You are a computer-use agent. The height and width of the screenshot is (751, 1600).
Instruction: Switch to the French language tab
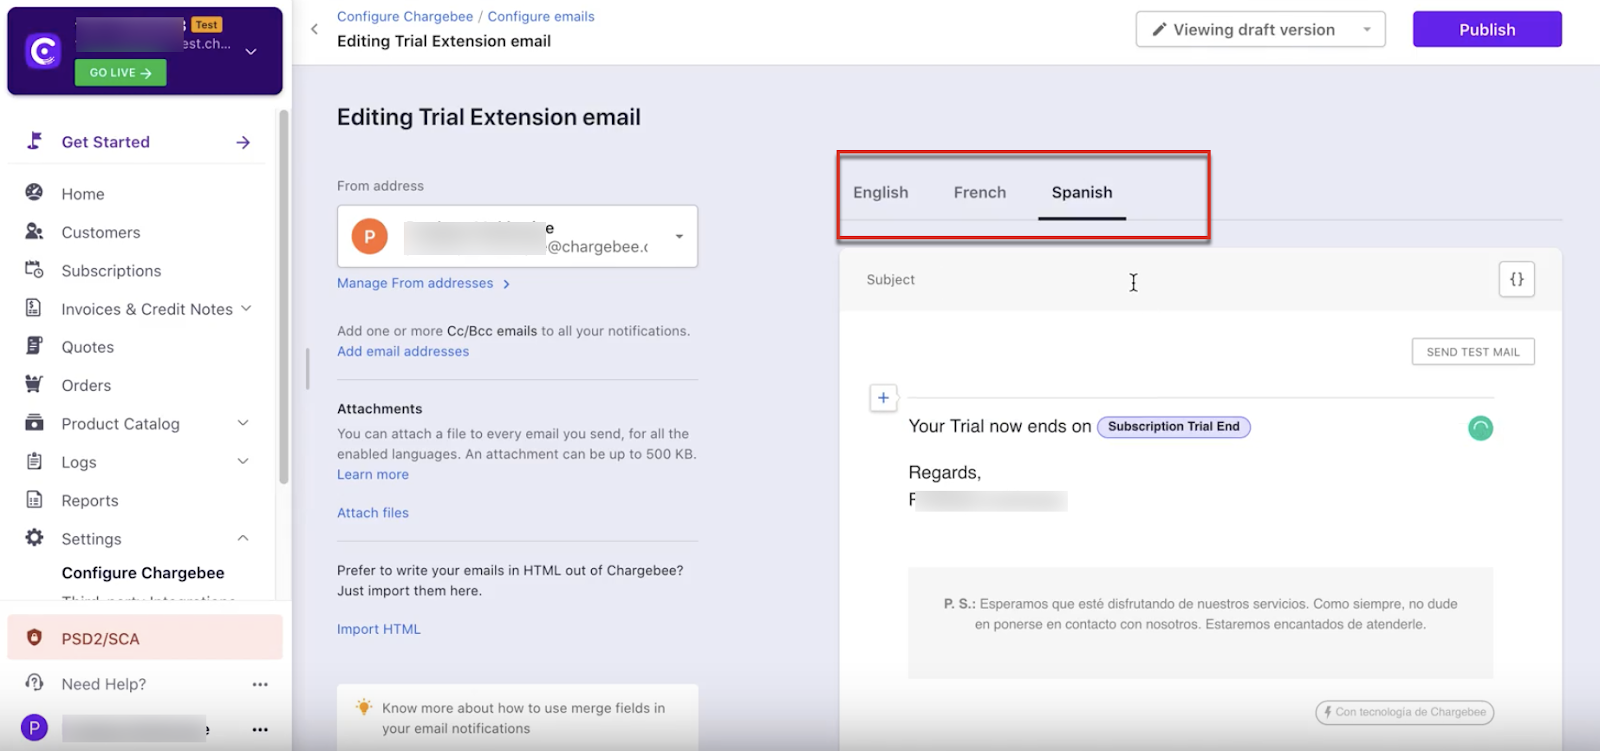(979, 192)
